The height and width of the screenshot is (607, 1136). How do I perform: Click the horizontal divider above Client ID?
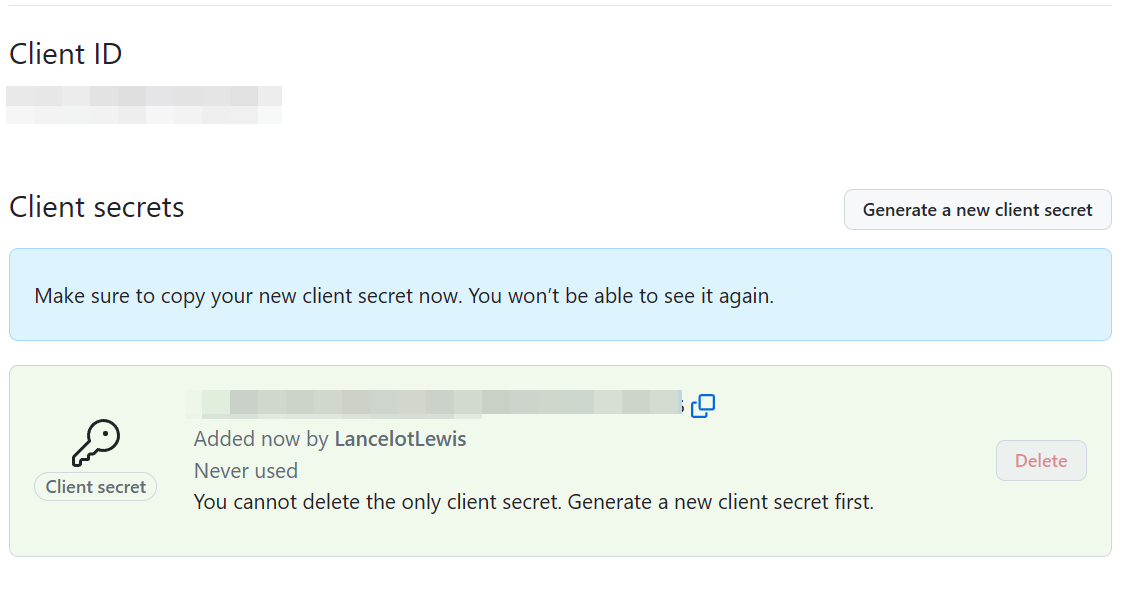[560, 6]
